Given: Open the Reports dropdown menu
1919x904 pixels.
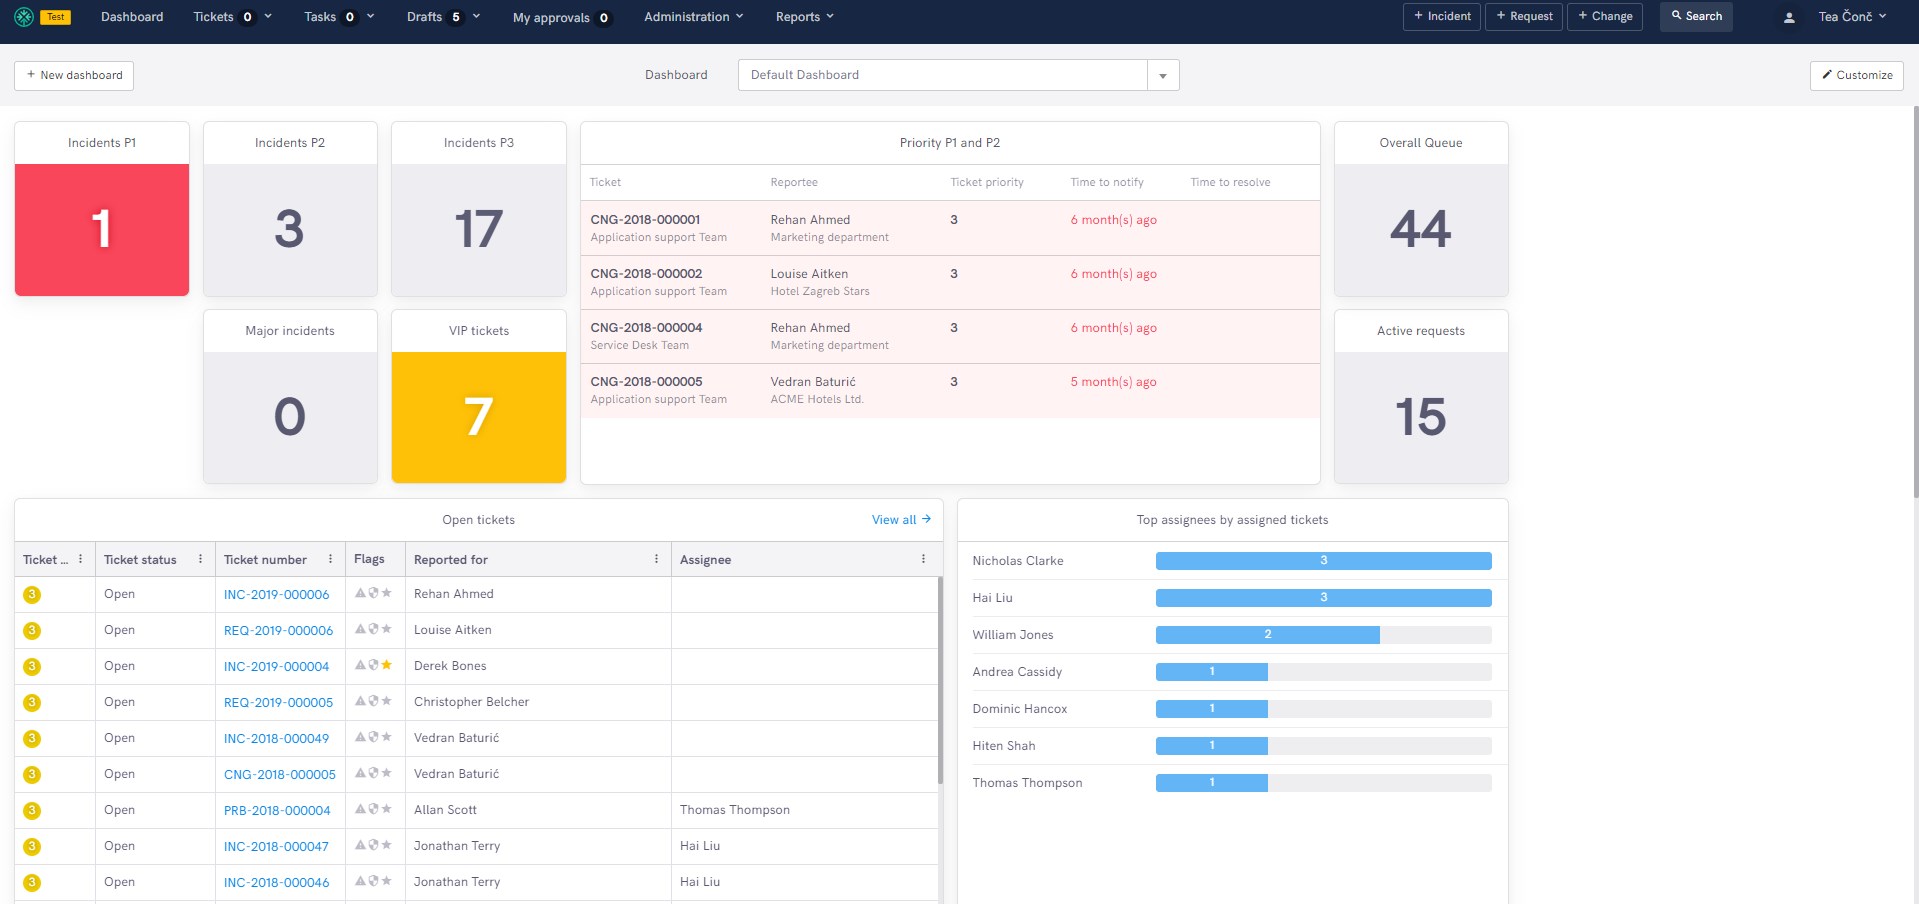Looking at the screenshot, I should pos(804,17).
